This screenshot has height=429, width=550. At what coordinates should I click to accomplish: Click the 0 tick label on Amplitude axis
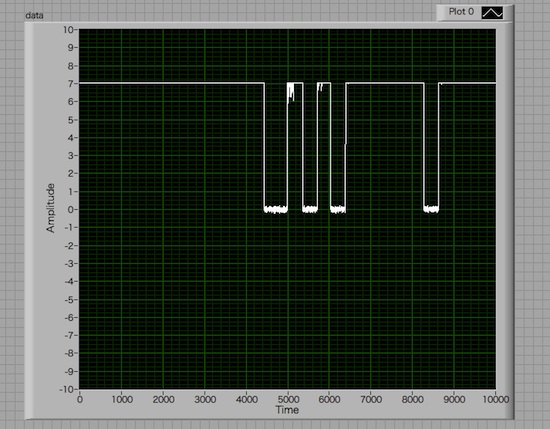click(71, 209)
